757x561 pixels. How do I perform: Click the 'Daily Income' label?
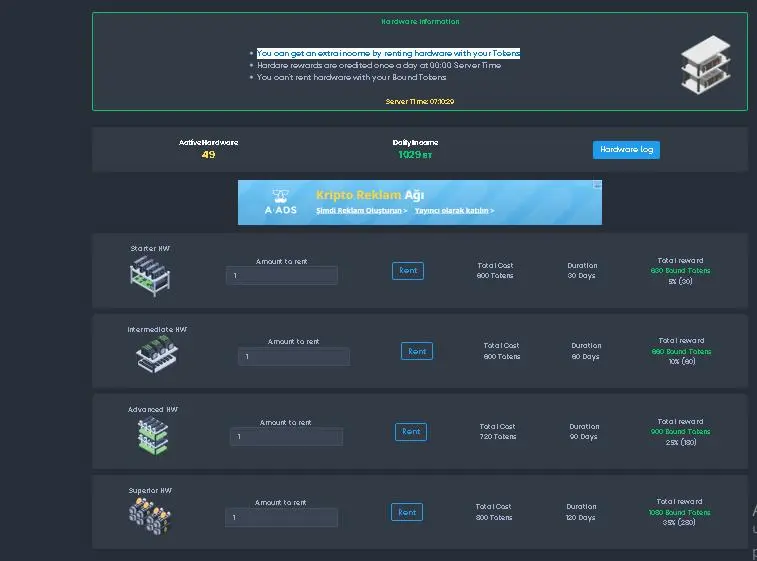point(415,143)
